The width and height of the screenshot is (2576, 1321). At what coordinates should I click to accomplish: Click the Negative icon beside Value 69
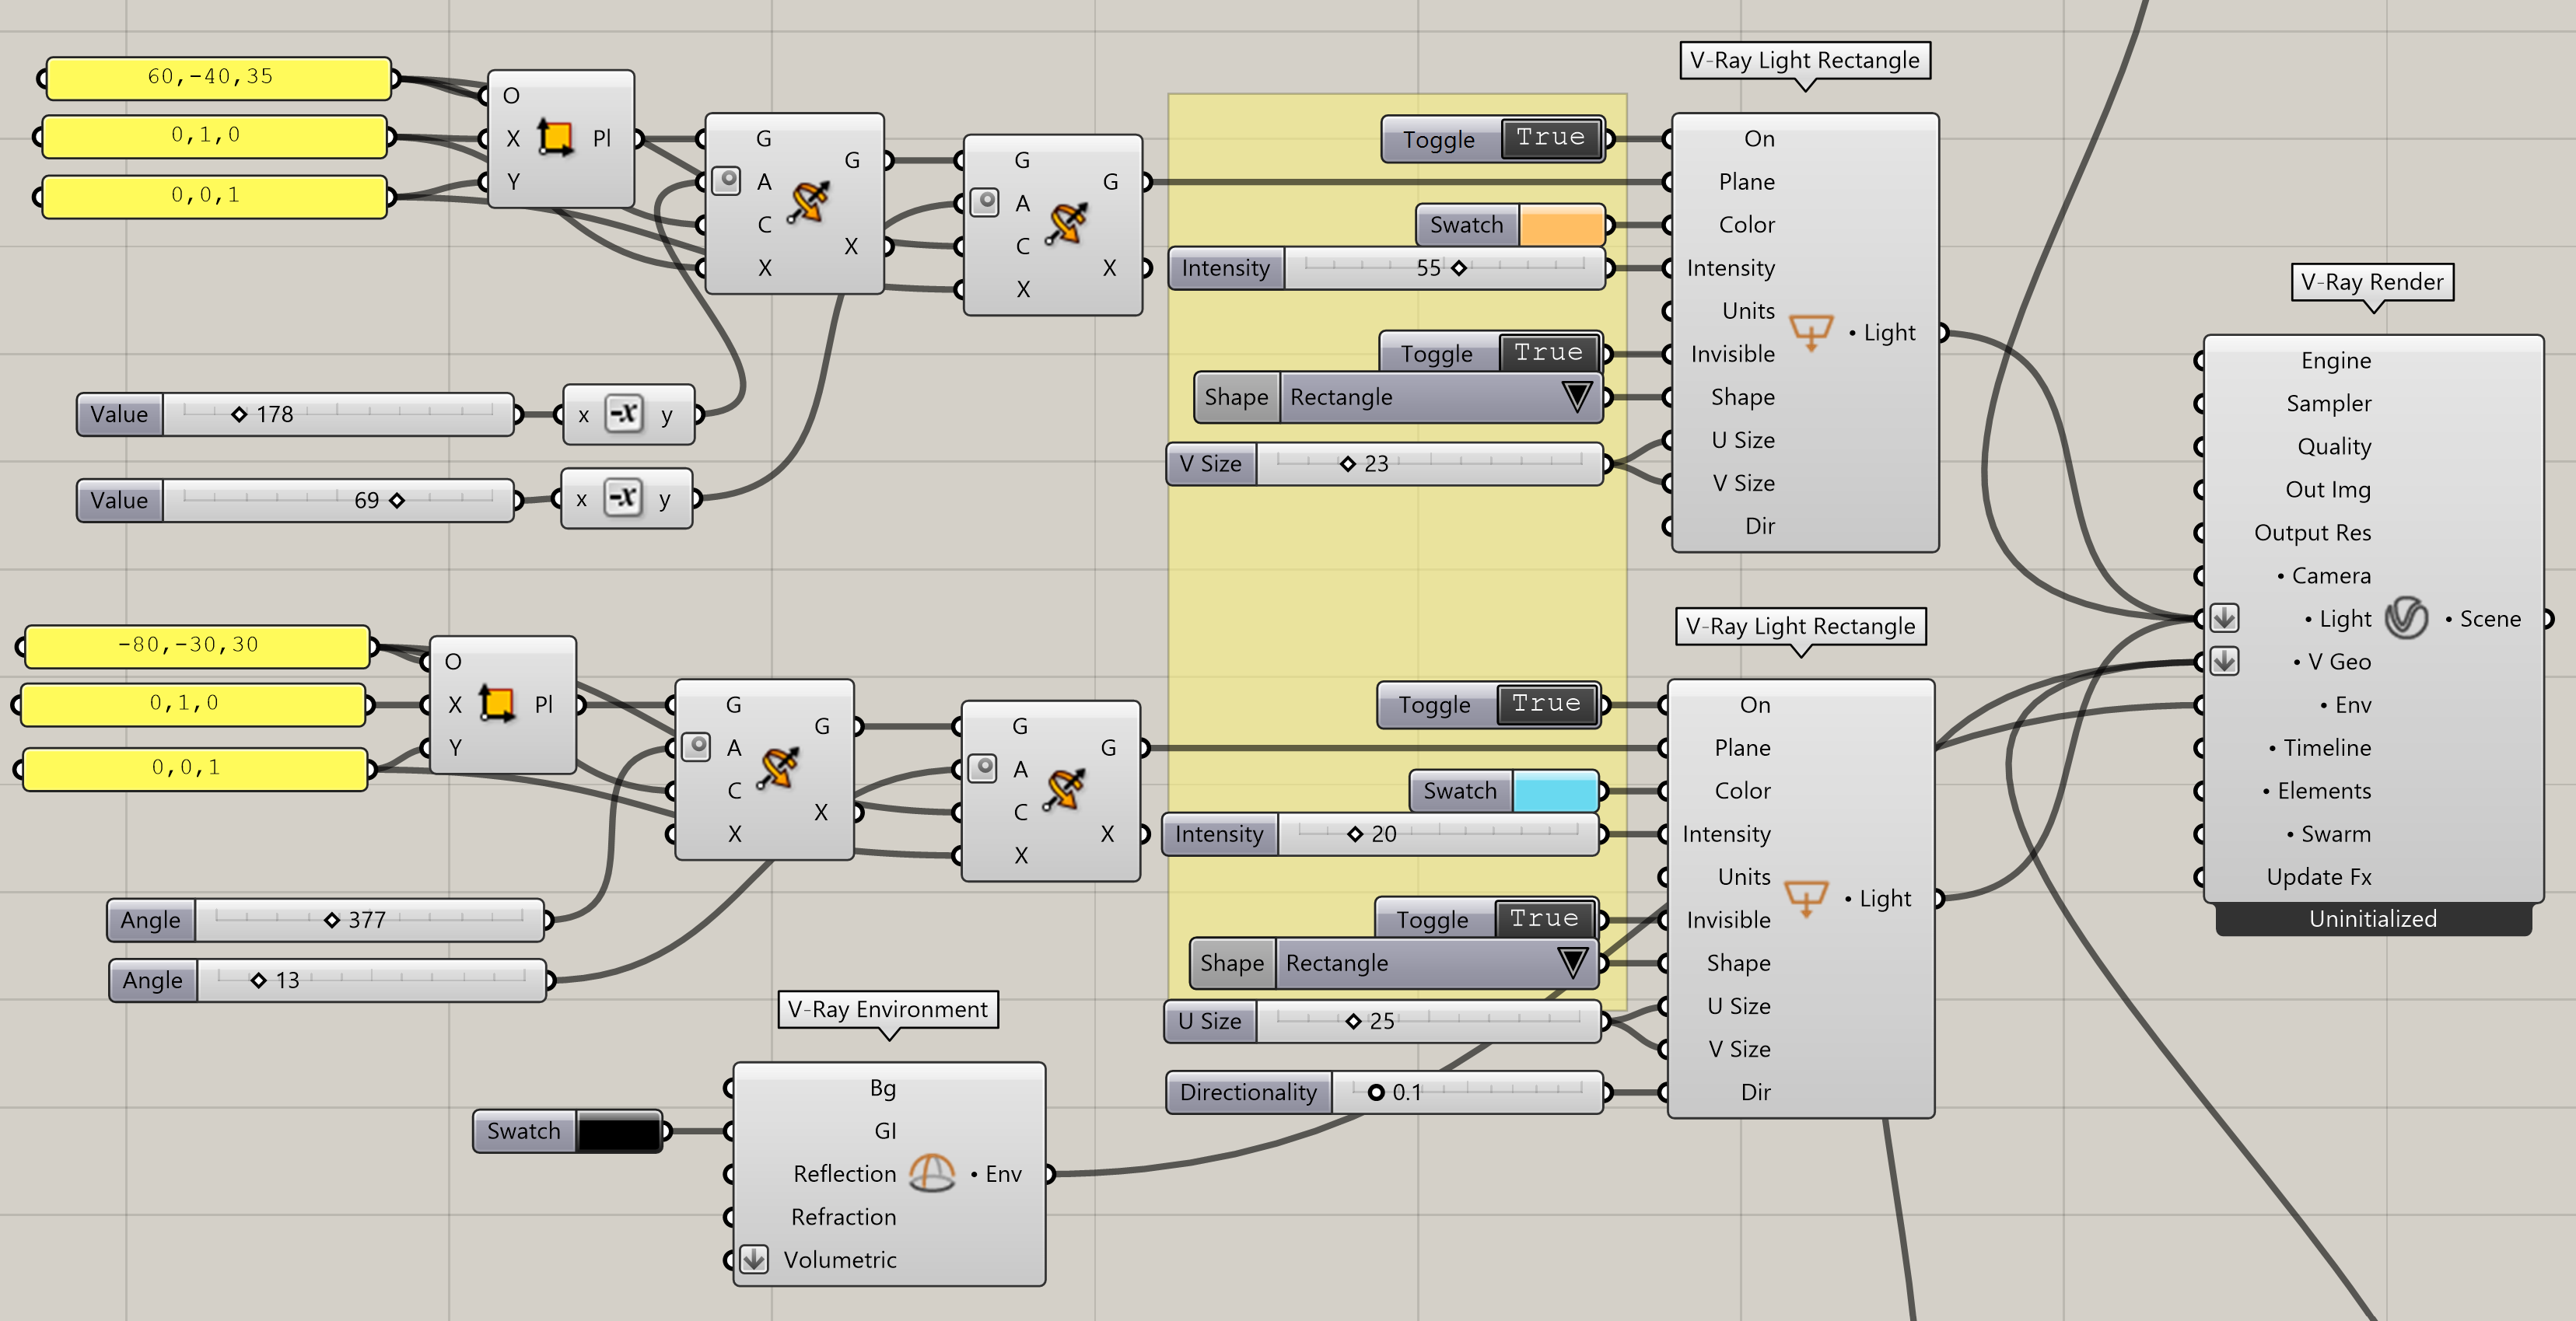click(x=623, y=498)
